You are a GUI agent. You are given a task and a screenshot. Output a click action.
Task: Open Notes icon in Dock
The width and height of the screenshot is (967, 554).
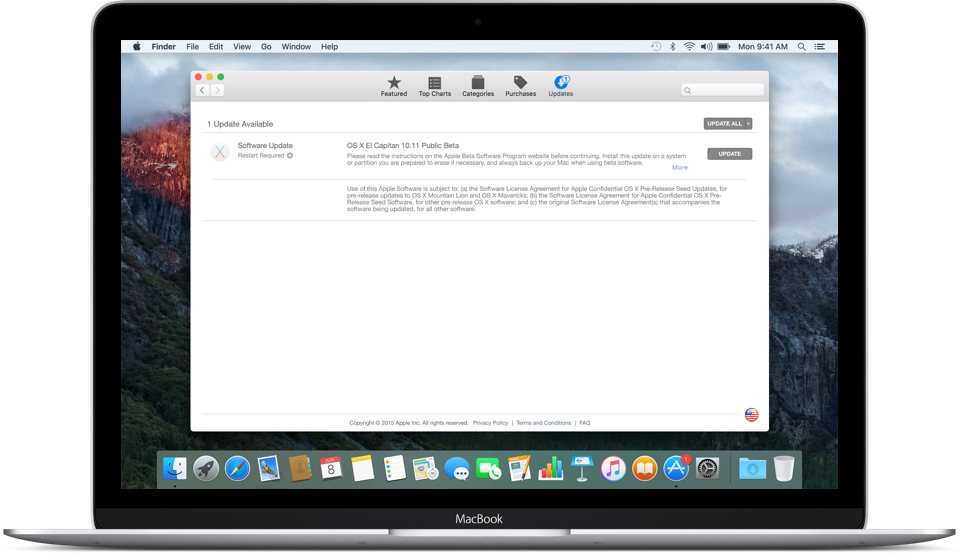tap(363, 469)
